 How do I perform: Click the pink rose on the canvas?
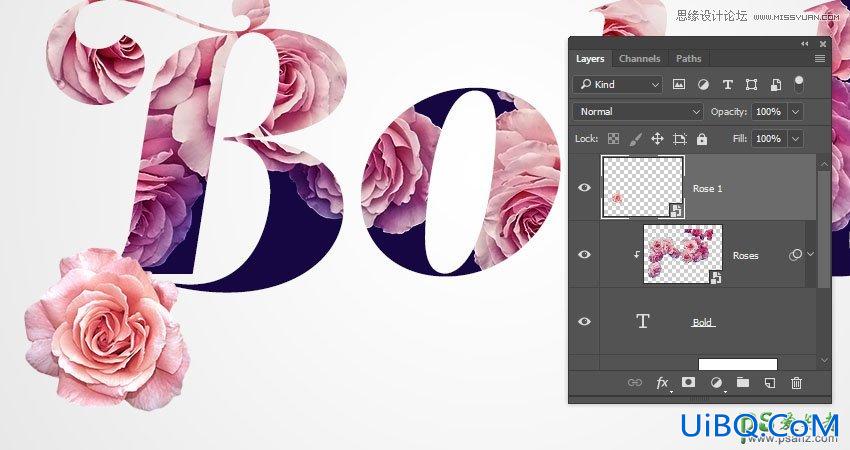pyautogui.click(x=108, y=329)
